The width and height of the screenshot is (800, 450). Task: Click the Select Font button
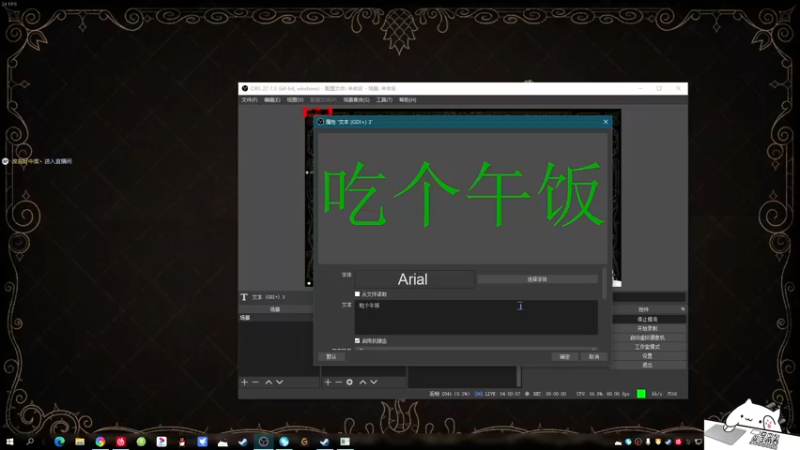(537, 279)
